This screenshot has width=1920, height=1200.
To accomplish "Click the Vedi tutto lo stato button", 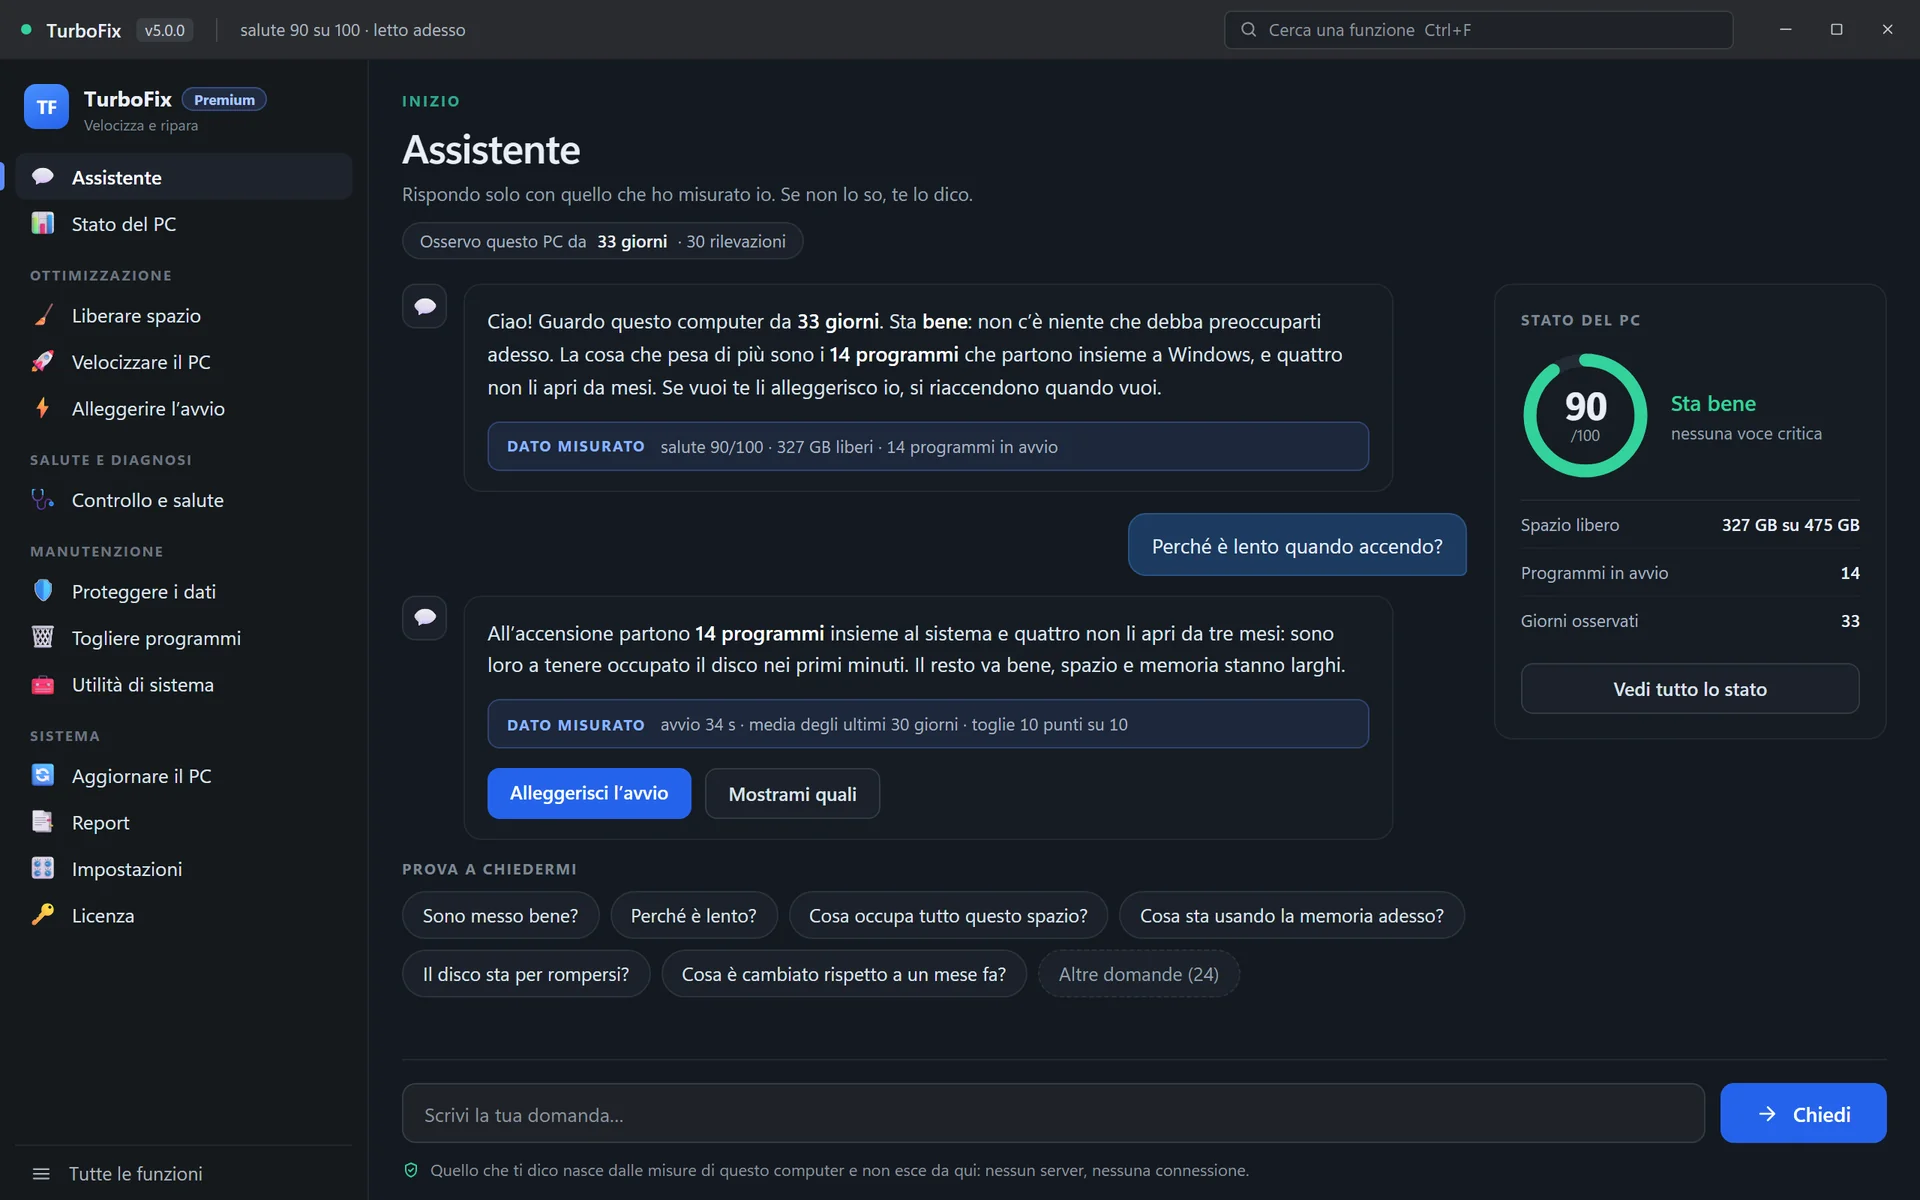I will [1690, 689].
